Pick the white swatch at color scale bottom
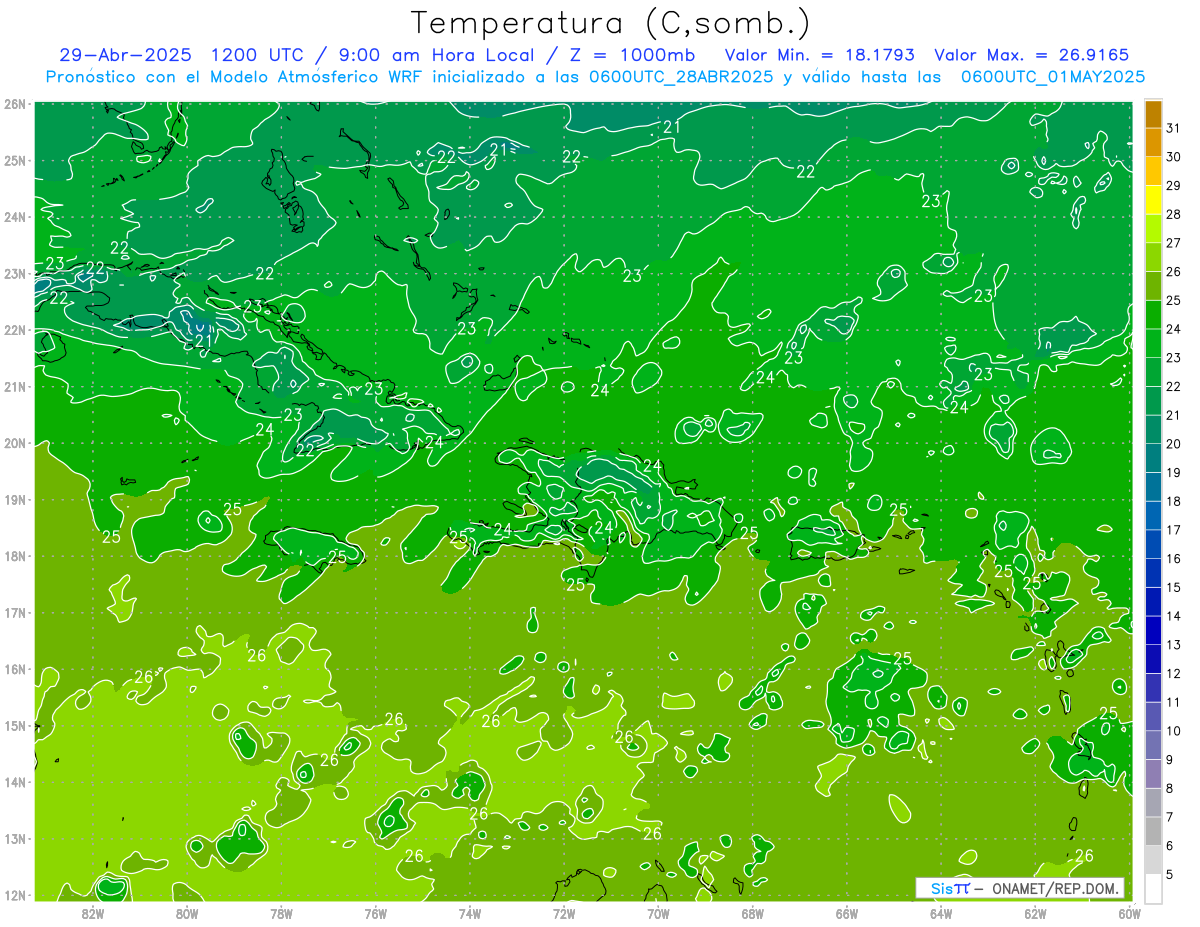Viewport: 1200px width, 927px height. [x=1153, y=889]
